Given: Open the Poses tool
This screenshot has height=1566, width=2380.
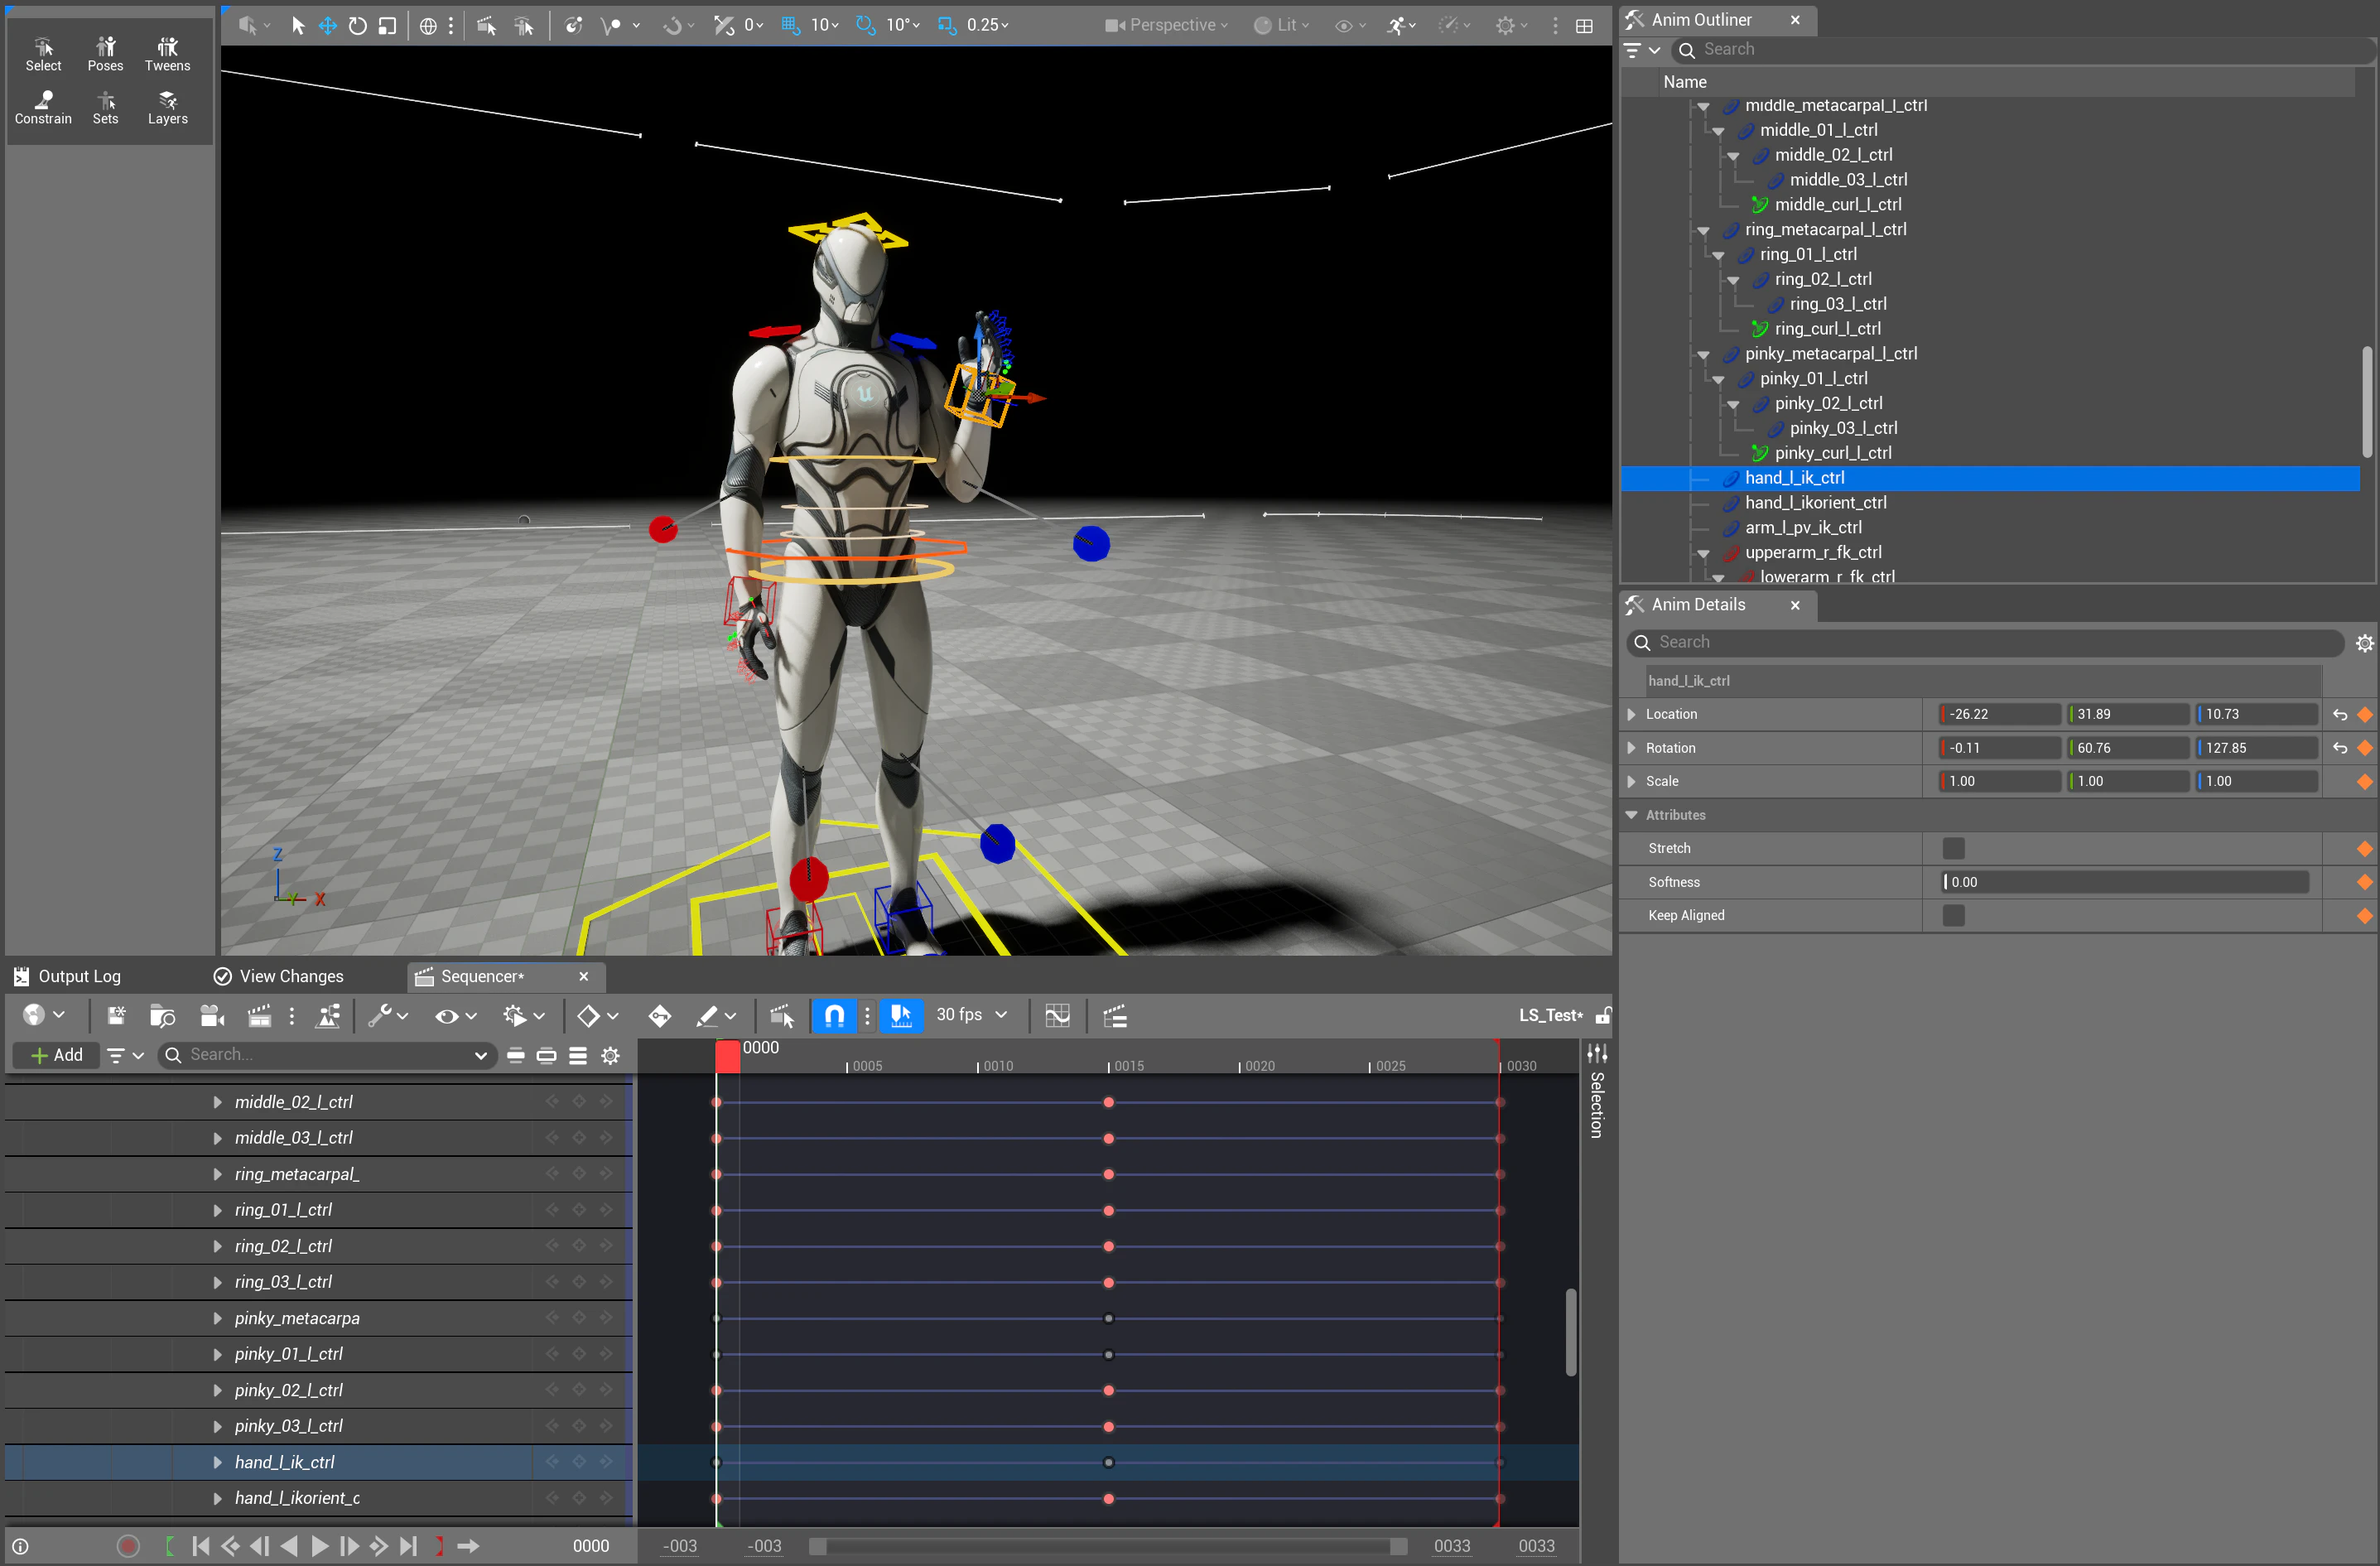Looking at the screenshot, I should (105, 54).
